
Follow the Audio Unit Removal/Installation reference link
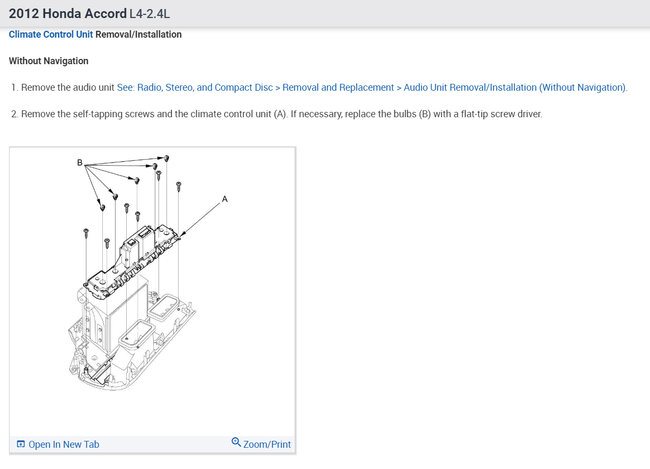[372, 87]
